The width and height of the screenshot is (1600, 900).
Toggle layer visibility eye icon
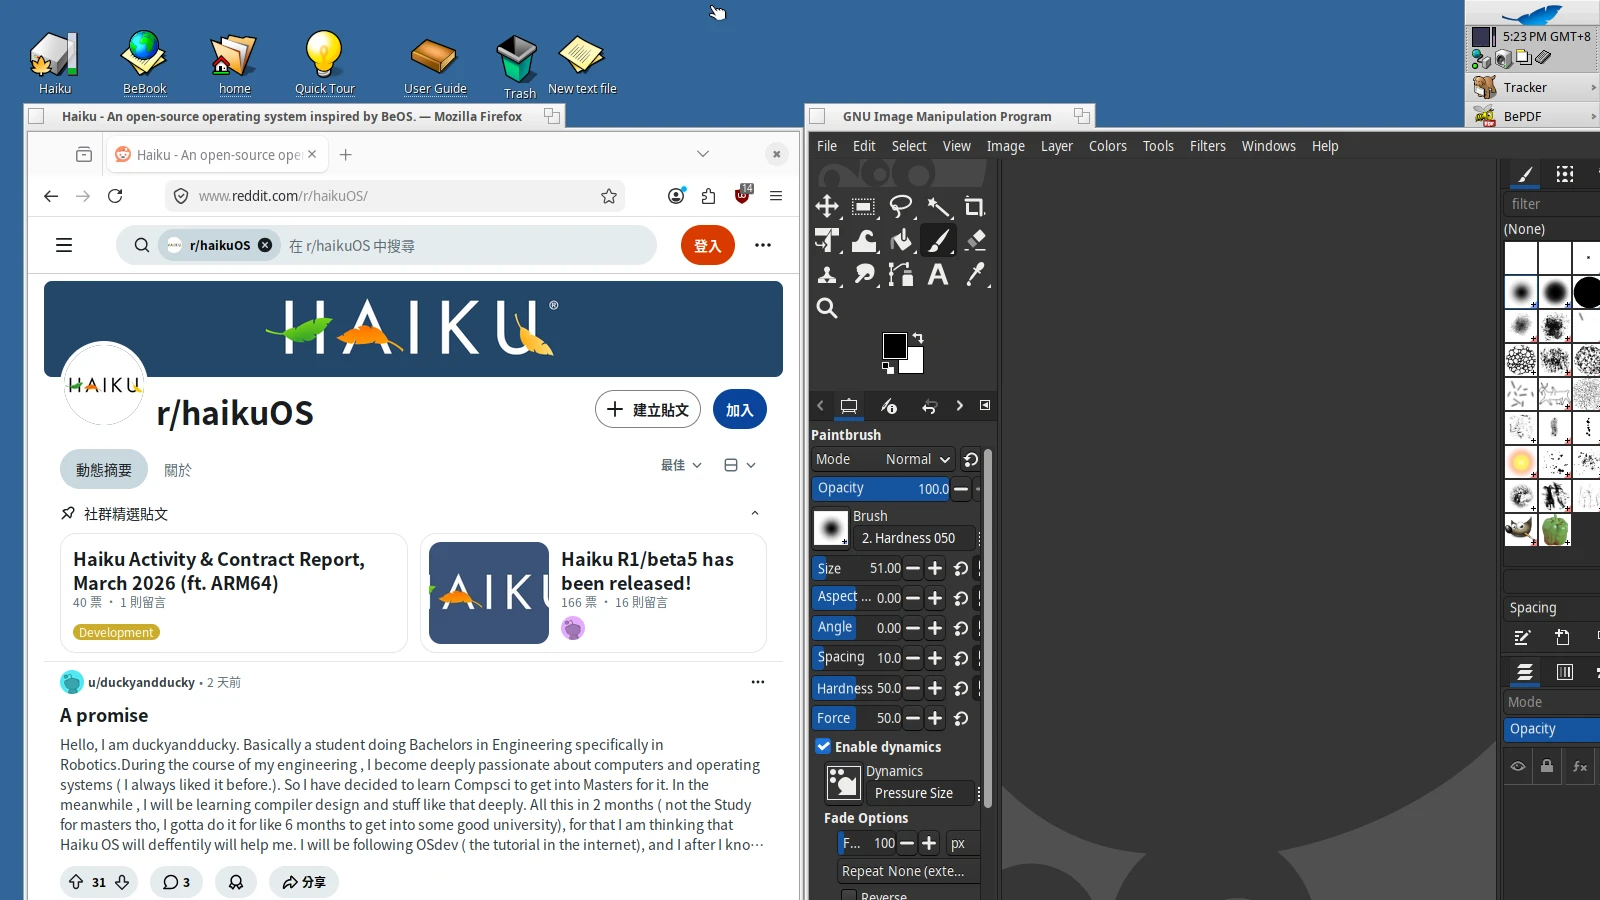coord(1518,767)
